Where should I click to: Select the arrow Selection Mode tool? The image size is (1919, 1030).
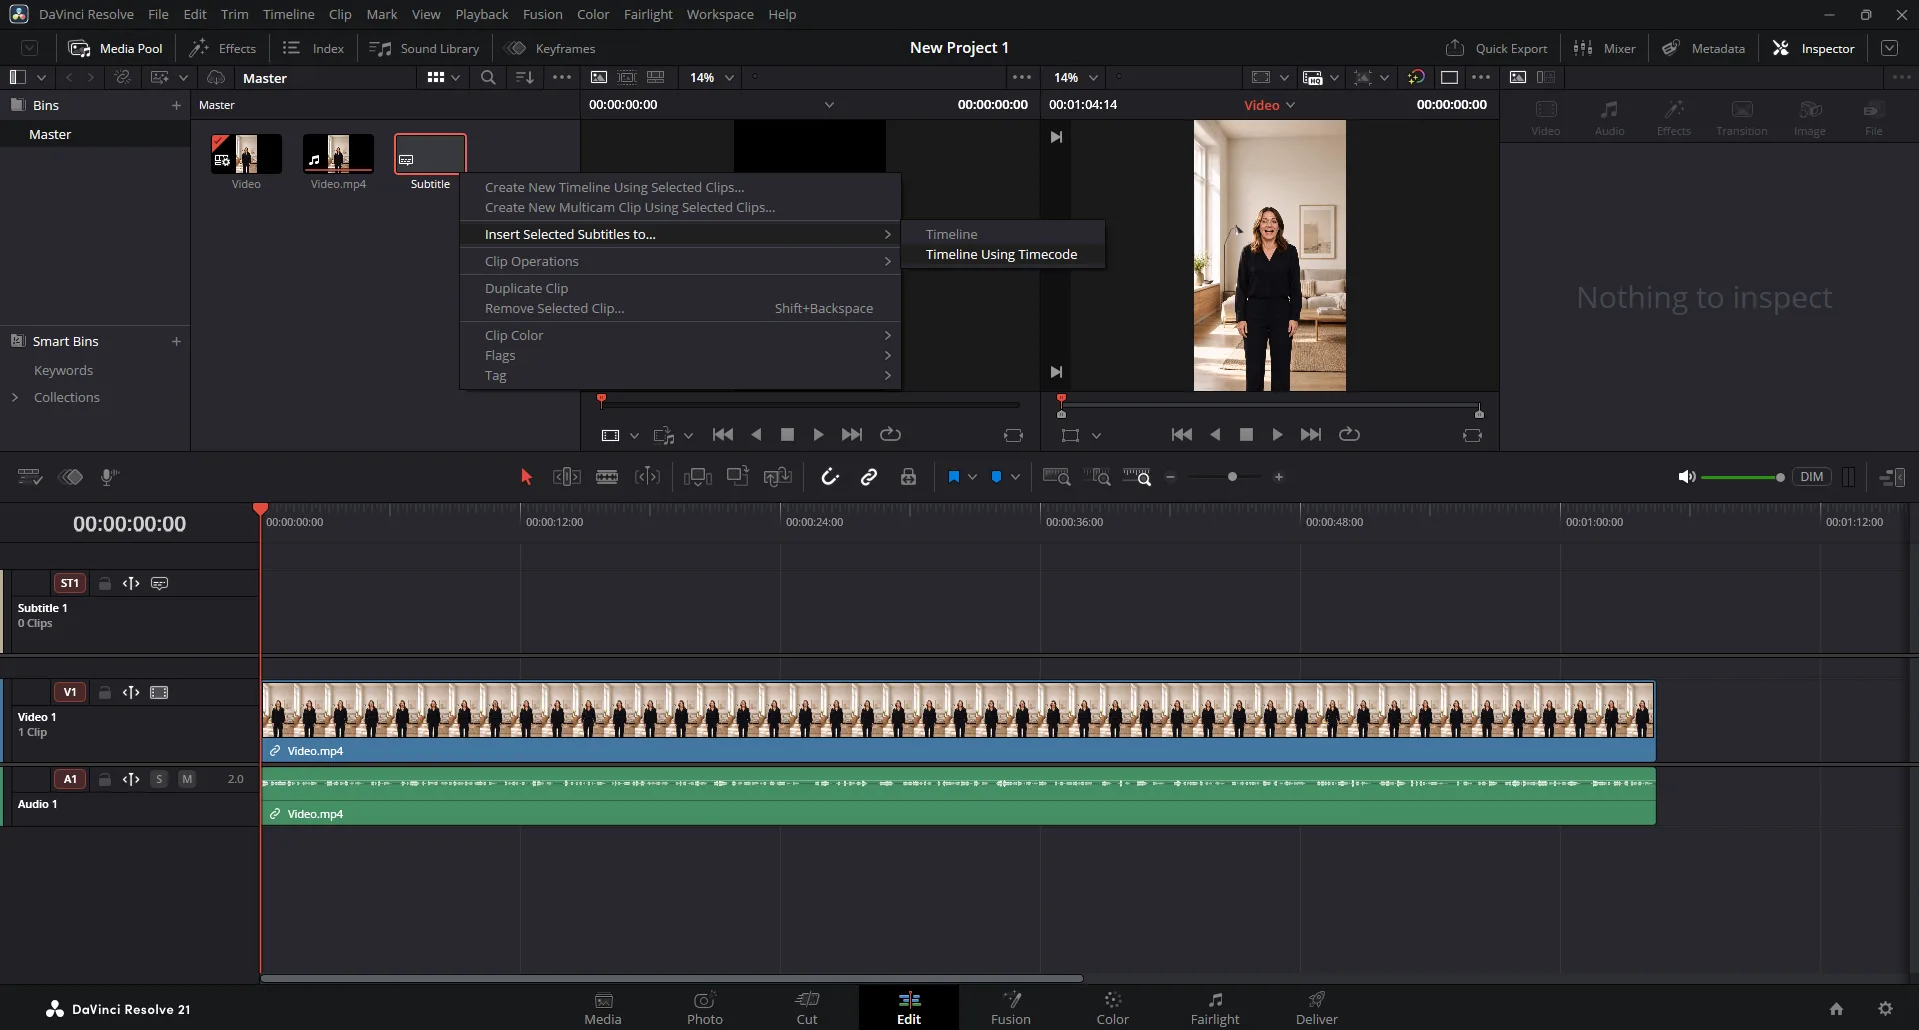[526, 477]
